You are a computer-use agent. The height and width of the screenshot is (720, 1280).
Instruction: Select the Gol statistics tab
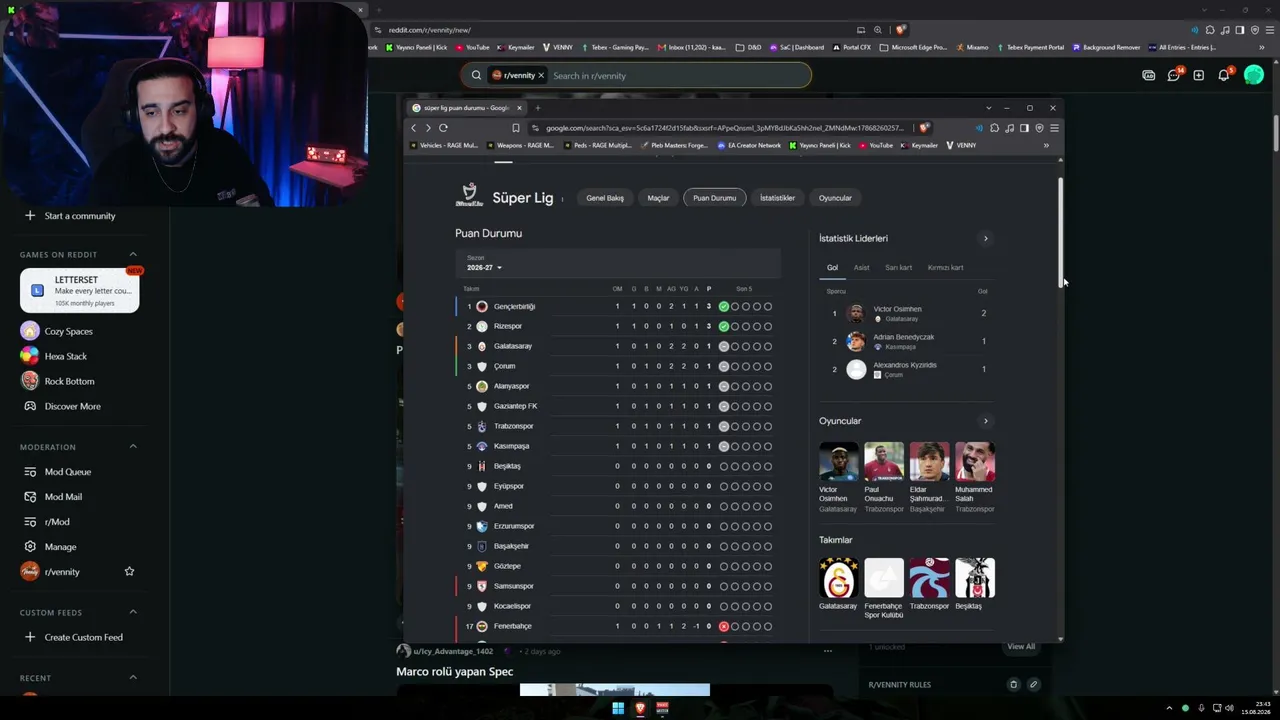[x=832, y=267]
